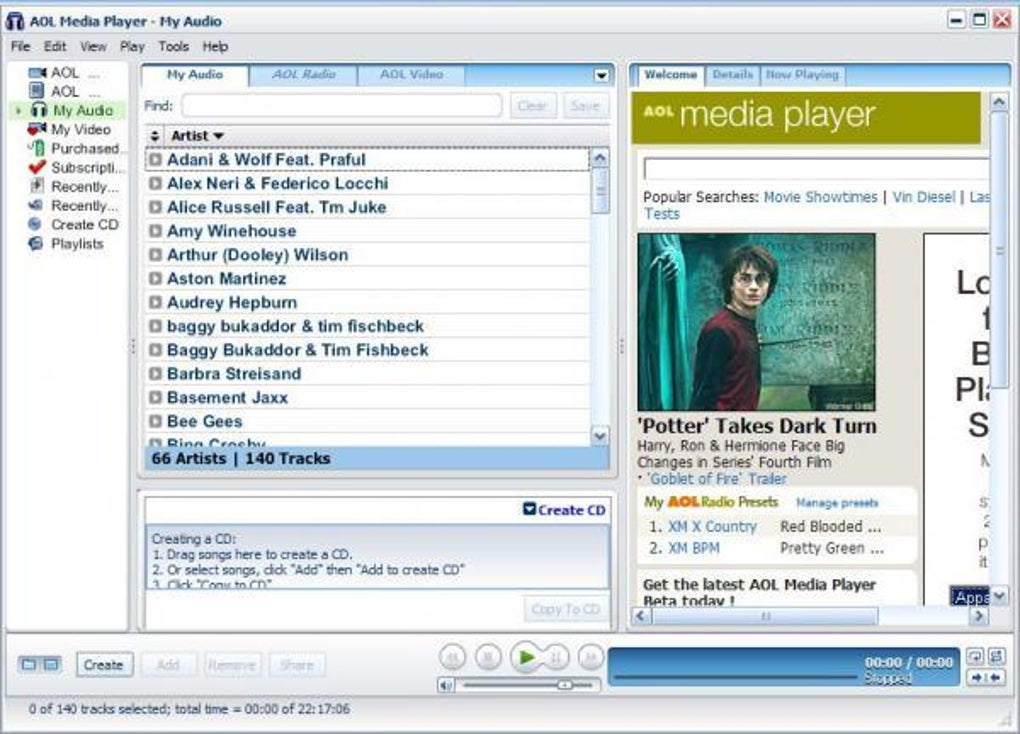Viewport: 1020px width, 734px height.
Task: Click the Create button
Action: 103,665
